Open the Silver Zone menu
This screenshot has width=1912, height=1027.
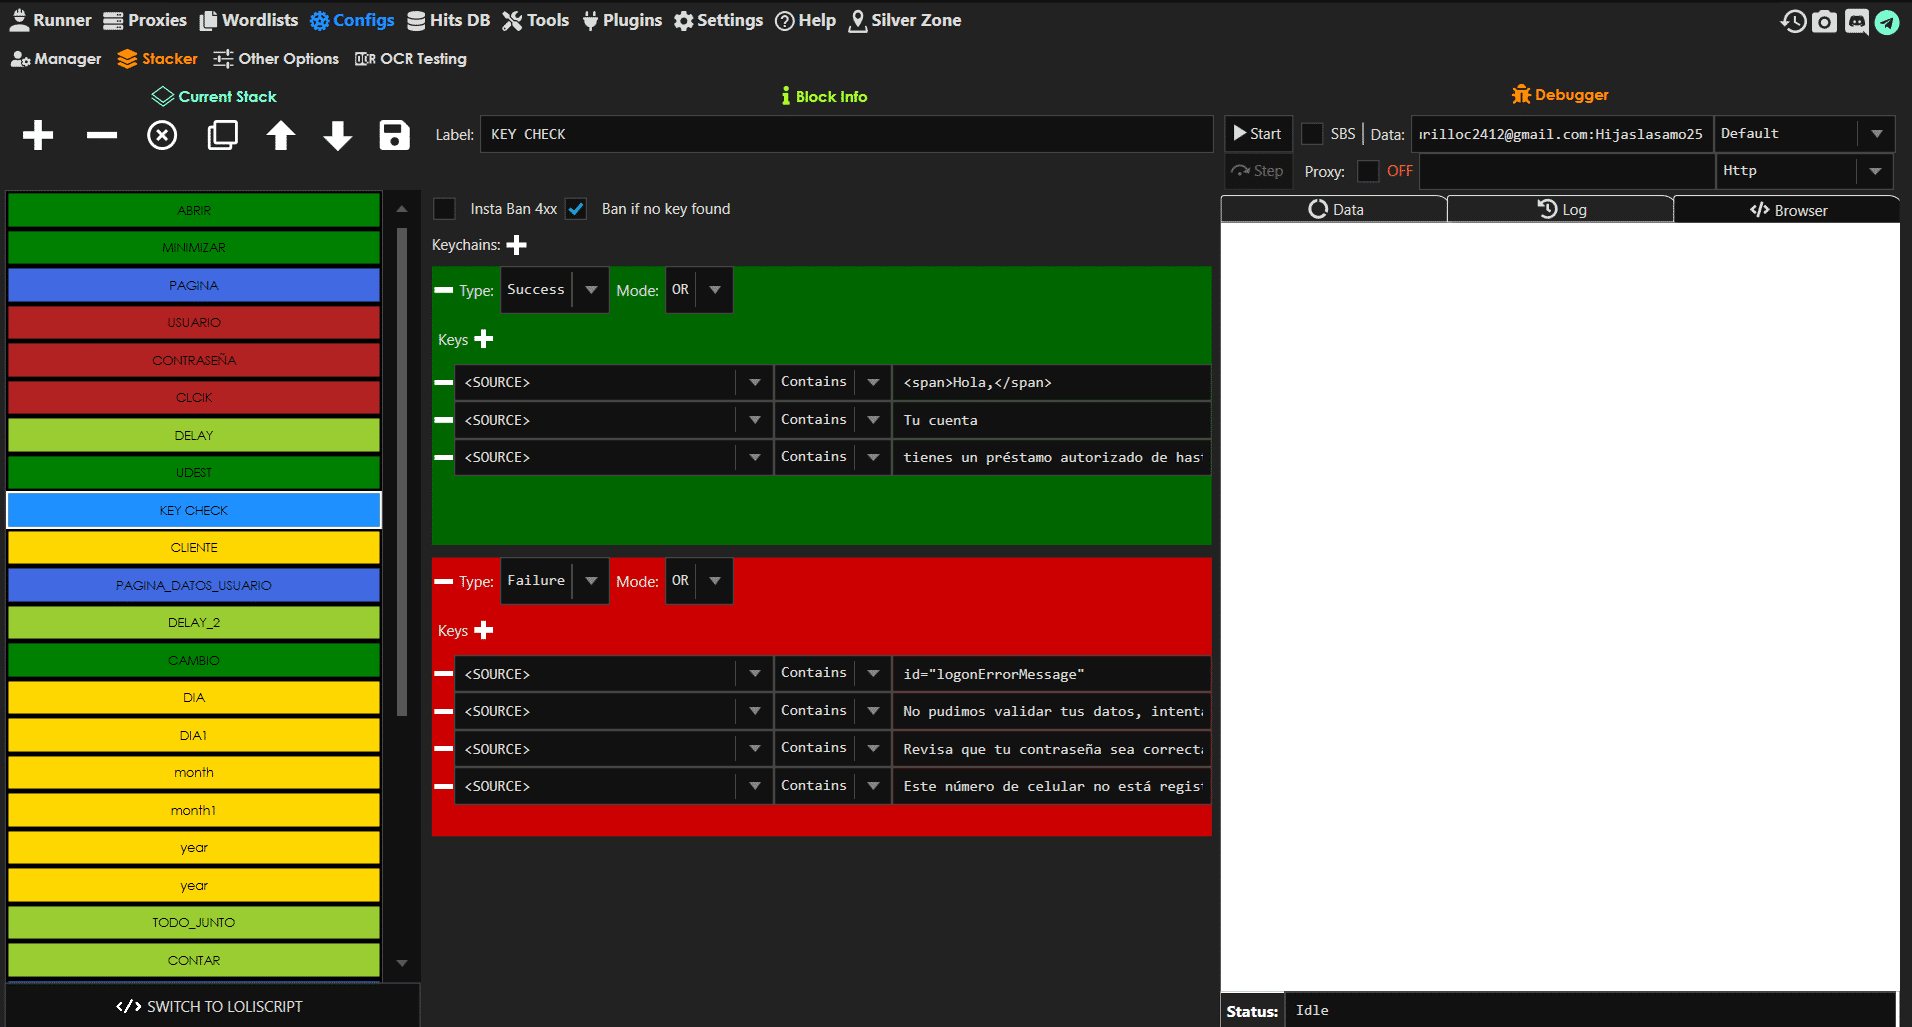[905, 20]
